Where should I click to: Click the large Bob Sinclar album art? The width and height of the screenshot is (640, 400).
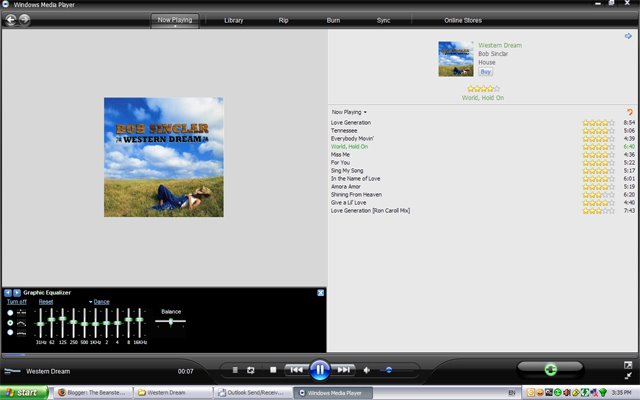point(164,157)
